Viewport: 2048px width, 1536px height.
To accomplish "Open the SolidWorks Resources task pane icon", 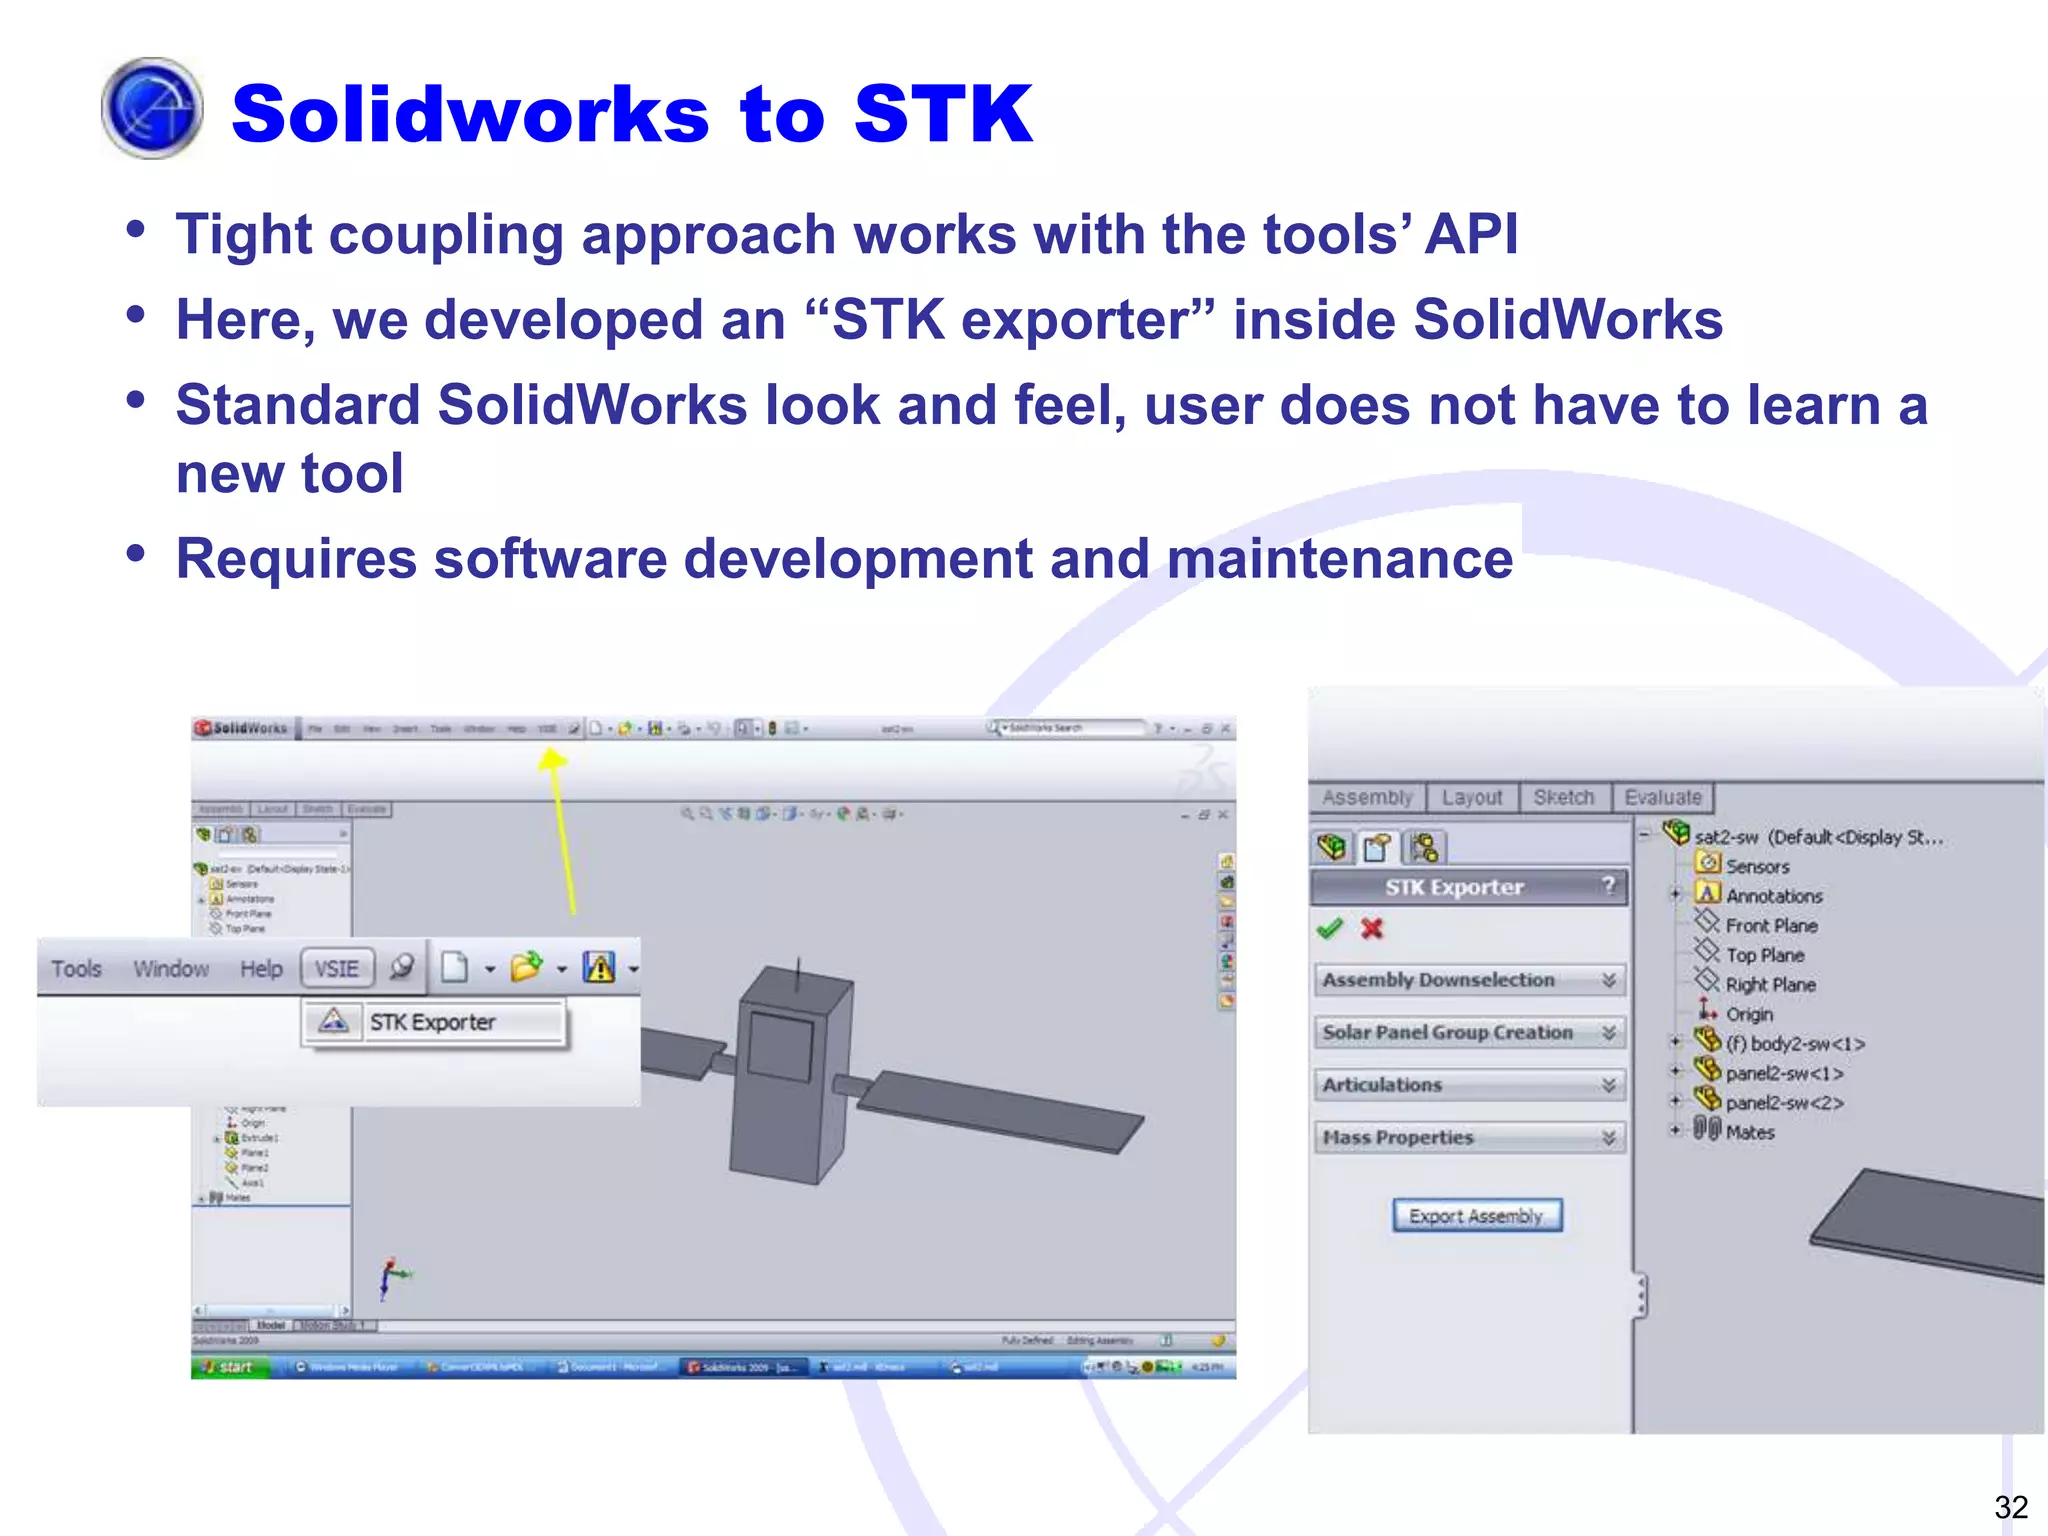I will (1226, 861).
